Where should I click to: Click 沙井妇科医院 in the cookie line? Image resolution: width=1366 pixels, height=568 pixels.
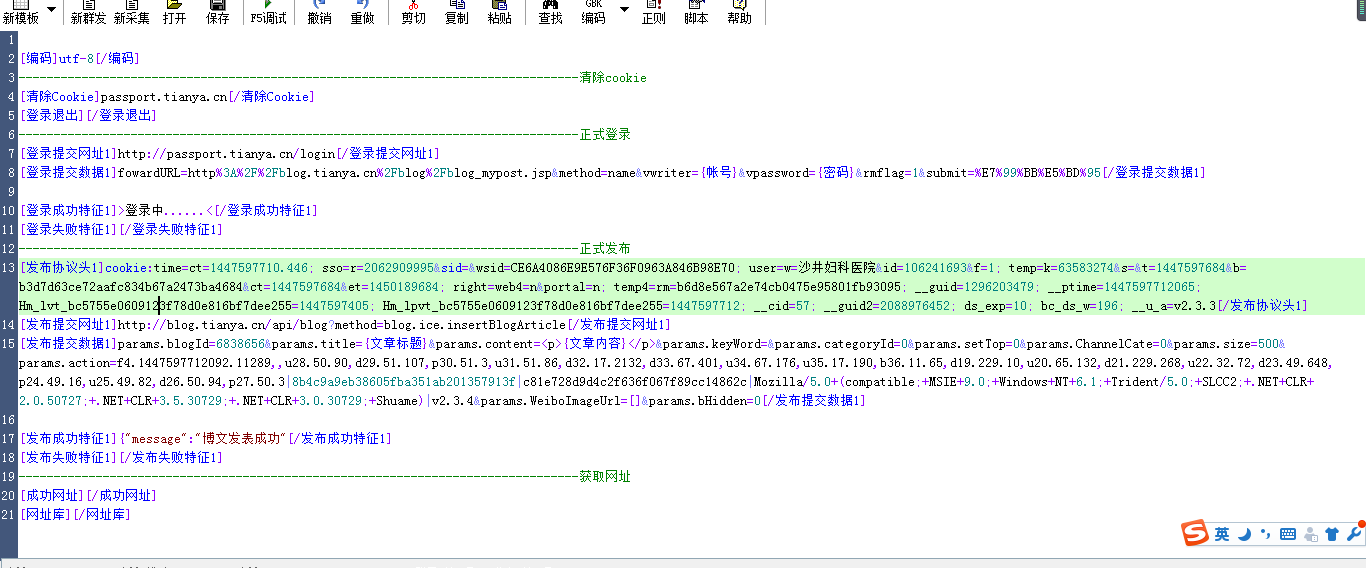point(836,268)
